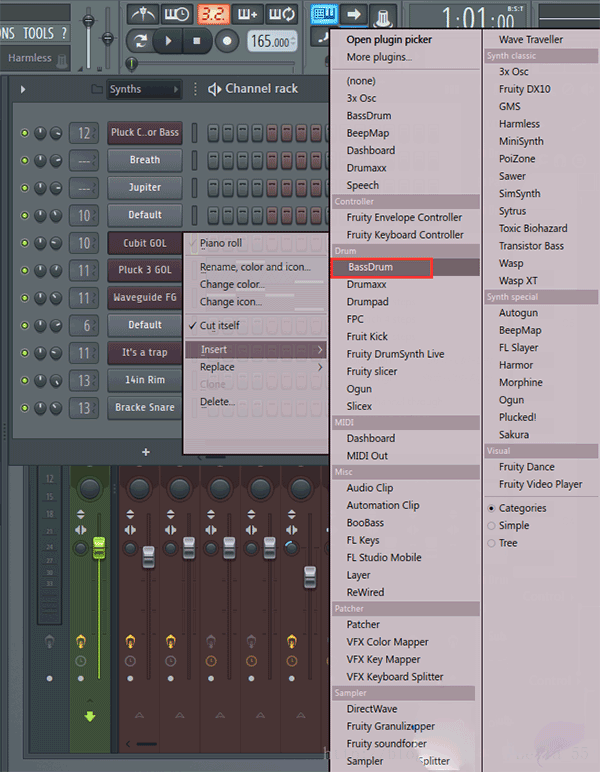This screenshot has width=600, height=772.
Task: Select the Bracke Snare channel button
Action: pos(145,408)
